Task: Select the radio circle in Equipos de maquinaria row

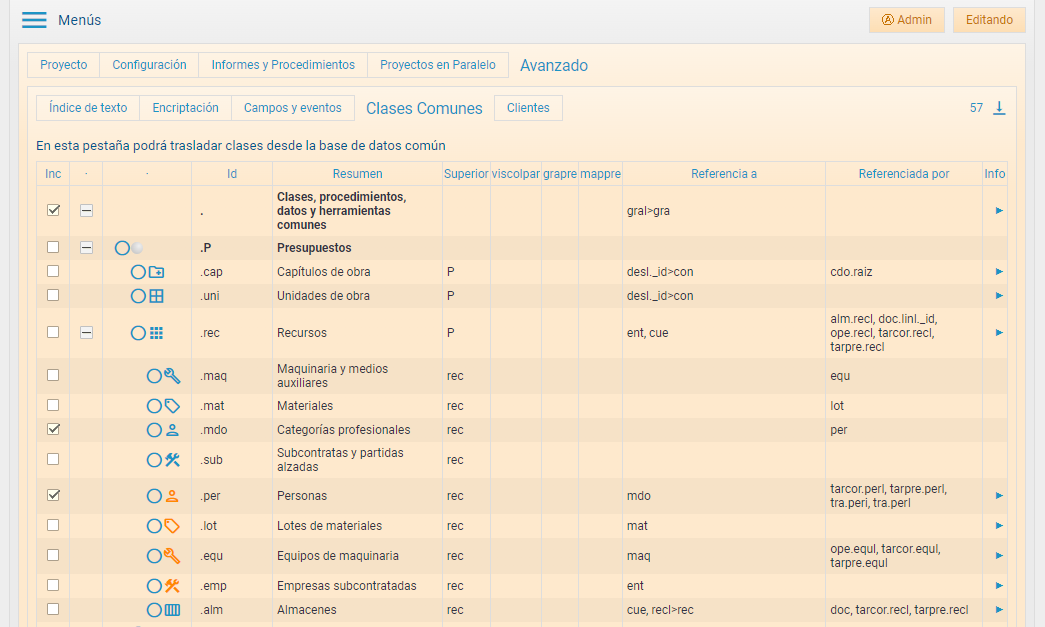Action: pyautogui.click(x=154, y=556)
